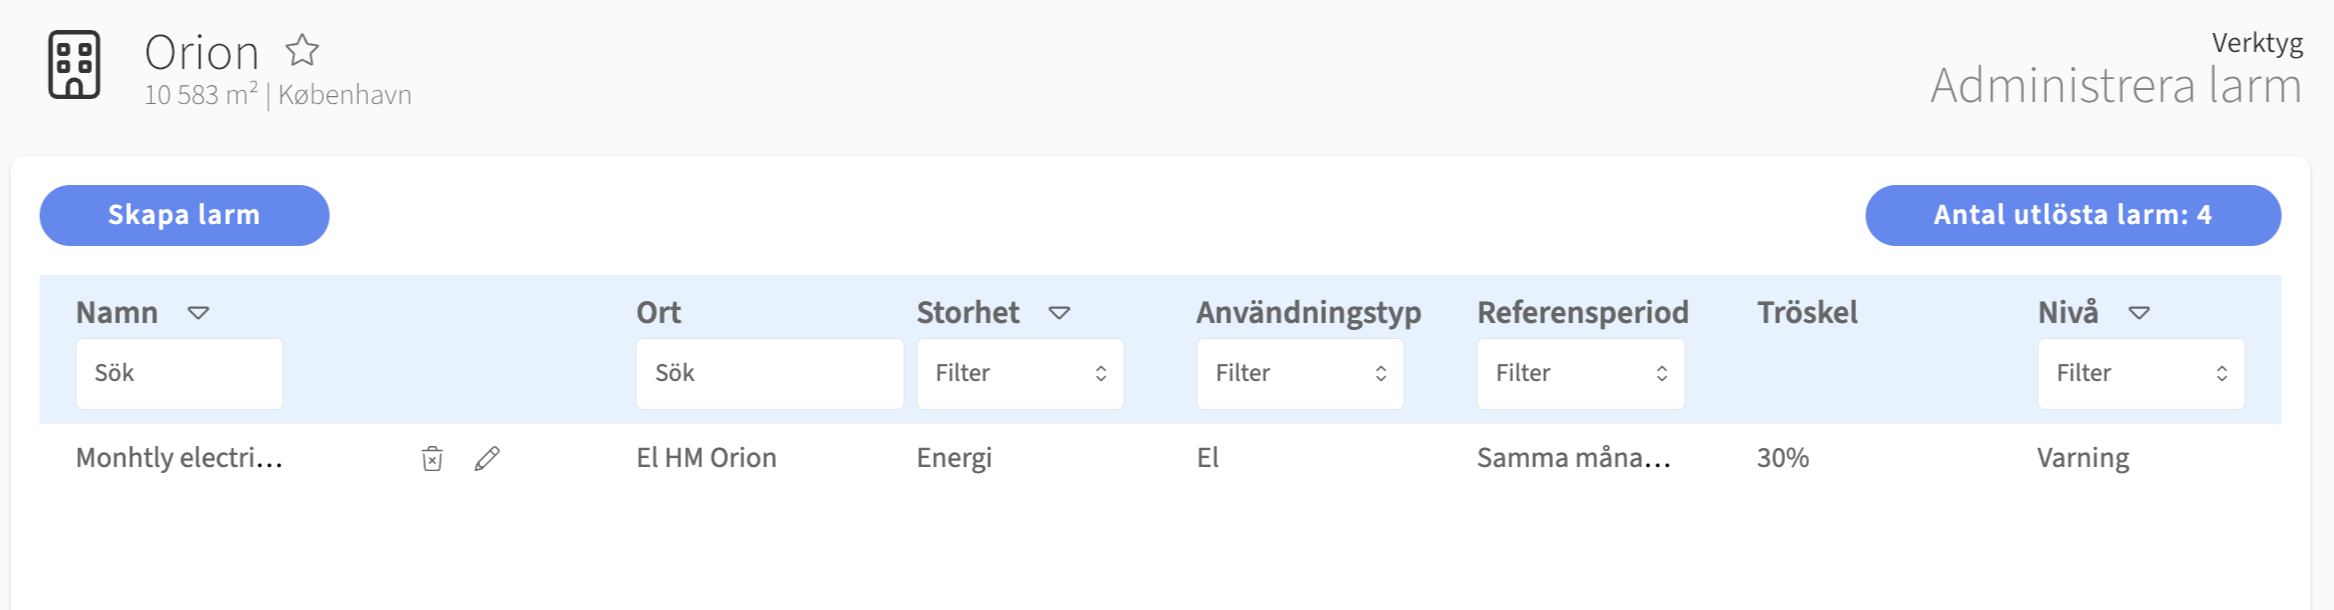The height and width of the screenshot is (610, 2334).
Task: Open the Nivå filter dropdown
Action: pos(2141,373)
